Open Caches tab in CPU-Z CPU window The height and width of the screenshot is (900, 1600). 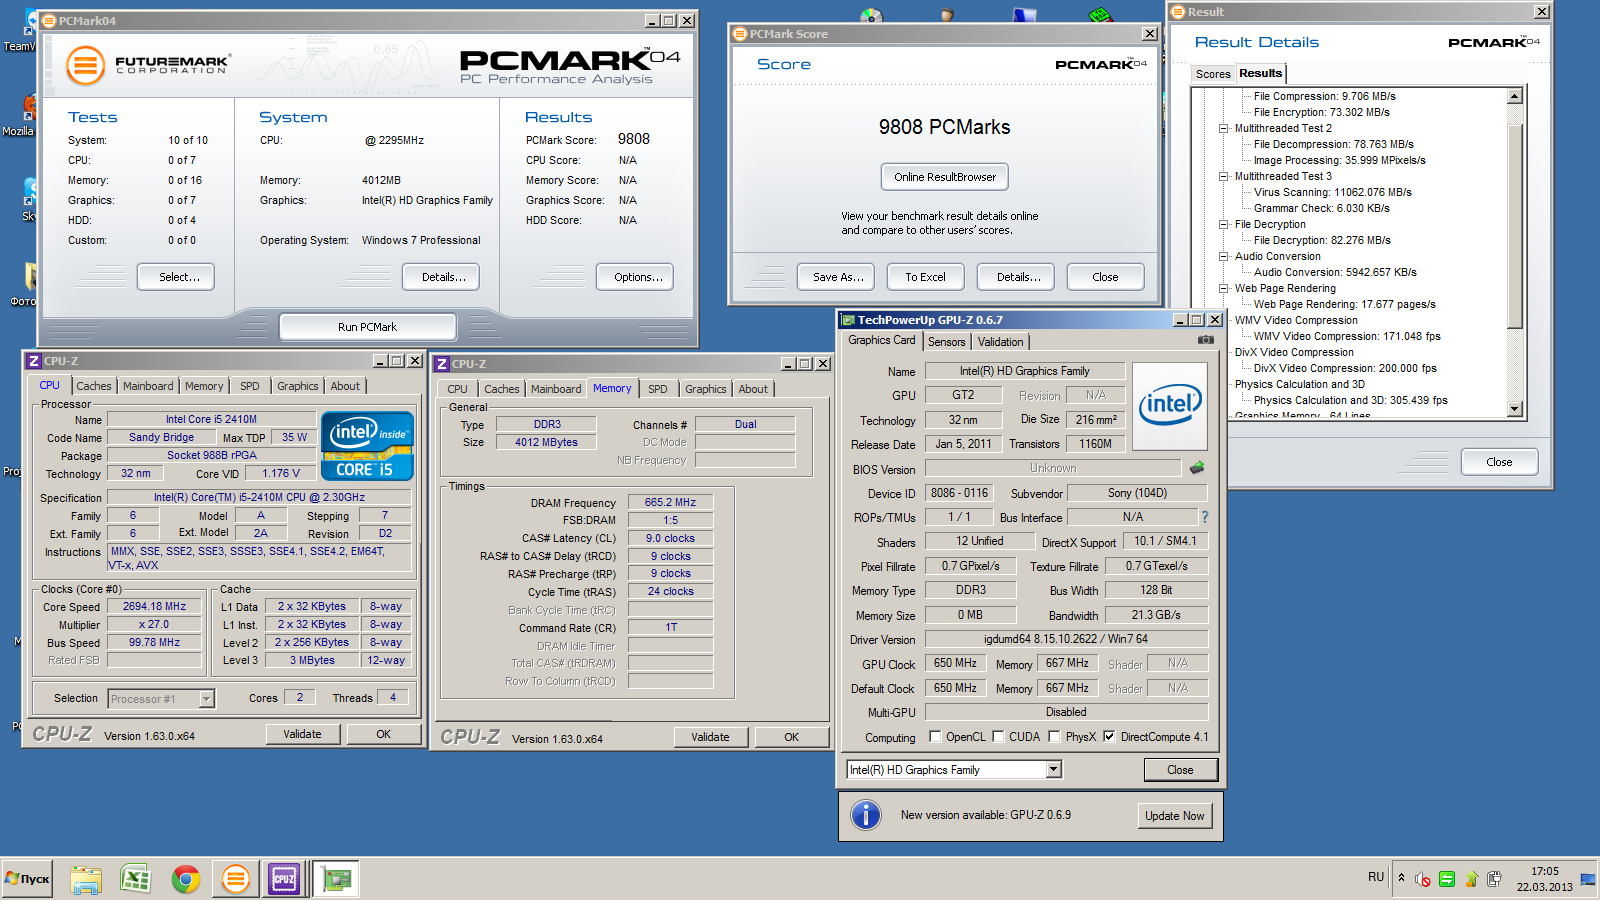tap(94, 386)
